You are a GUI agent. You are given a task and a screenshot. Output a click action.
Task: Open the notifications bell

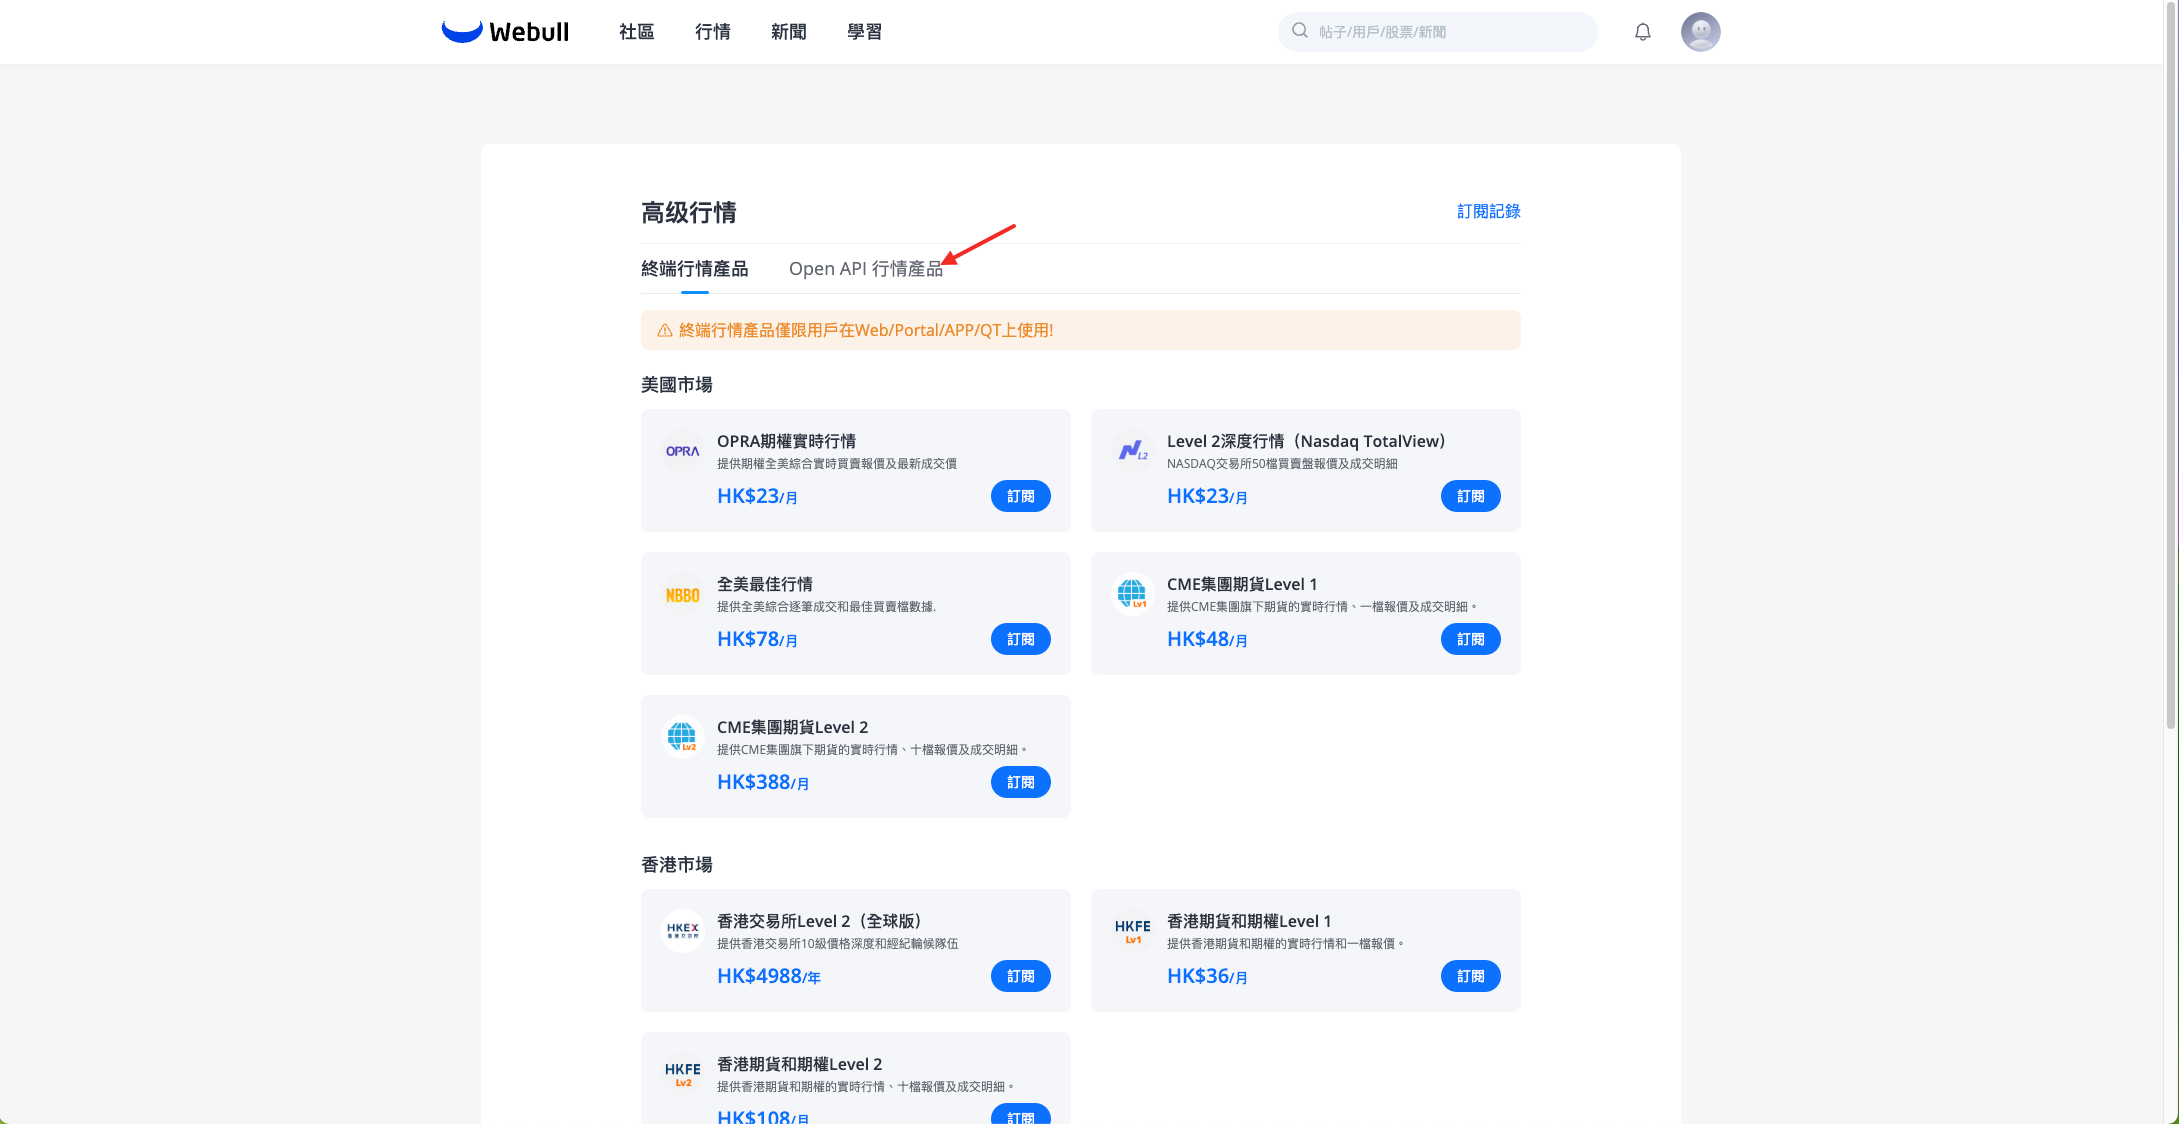click(1642, 32)
